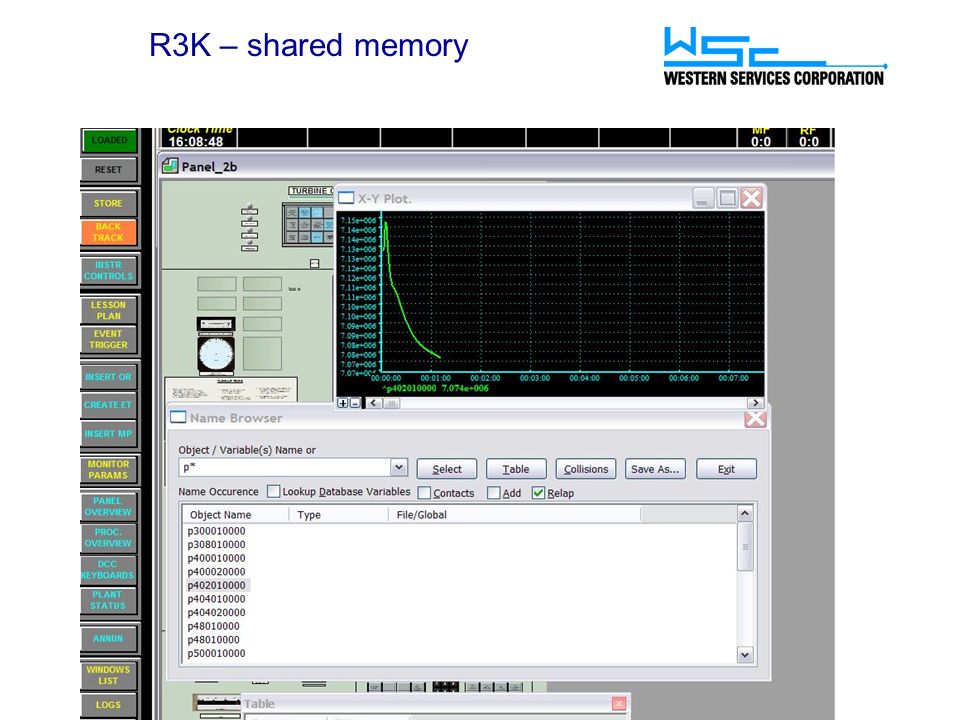Viewport: 960px width, 720px height.
Task: Click the list scroll up arrow
Action: (x=744, y=513)
